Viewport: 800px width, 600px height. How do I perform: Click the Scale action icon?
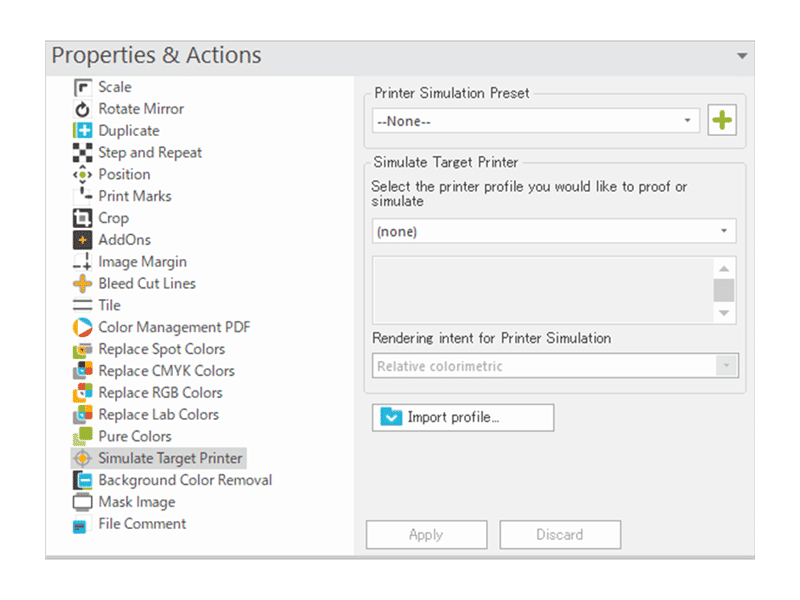click(83, 88)
